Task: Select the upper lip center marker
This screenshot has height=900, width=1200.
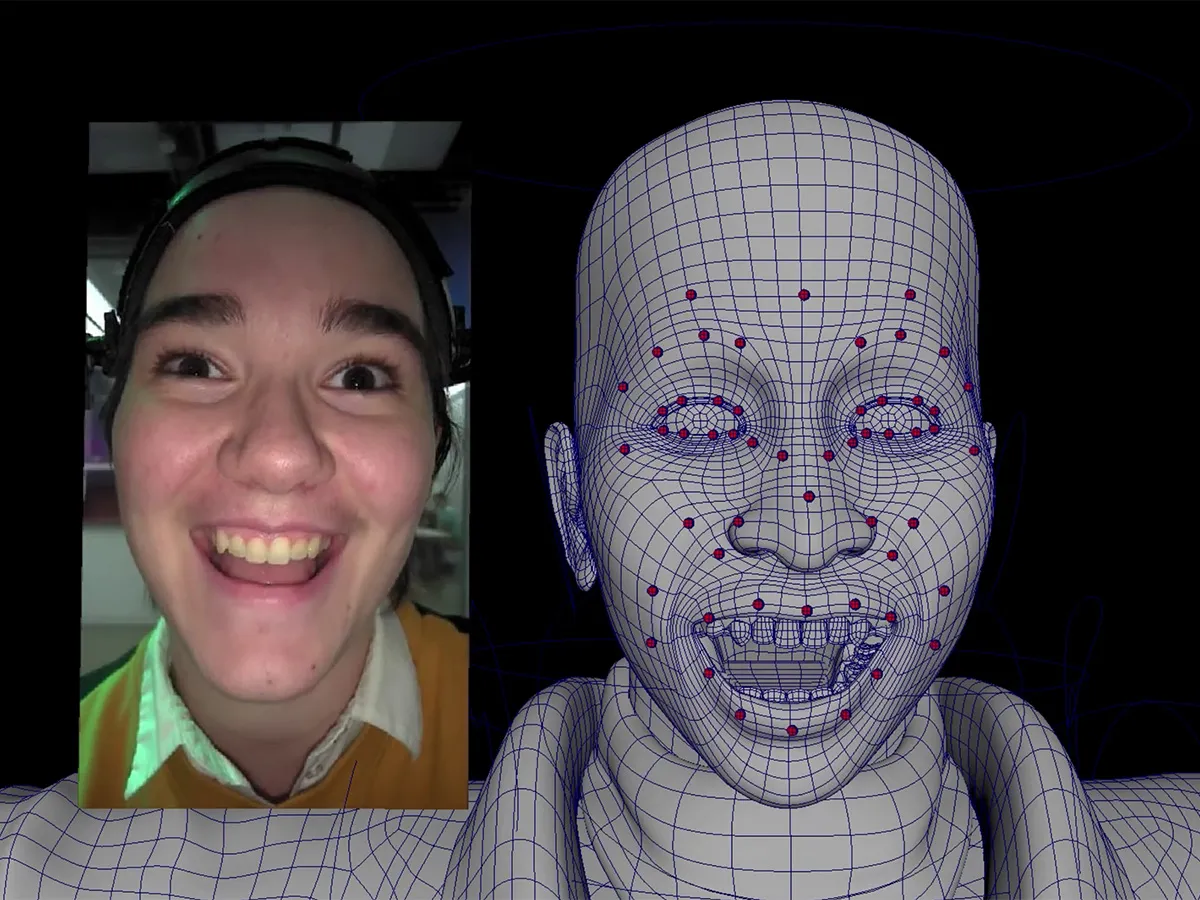Action: (x=806, y=610)
